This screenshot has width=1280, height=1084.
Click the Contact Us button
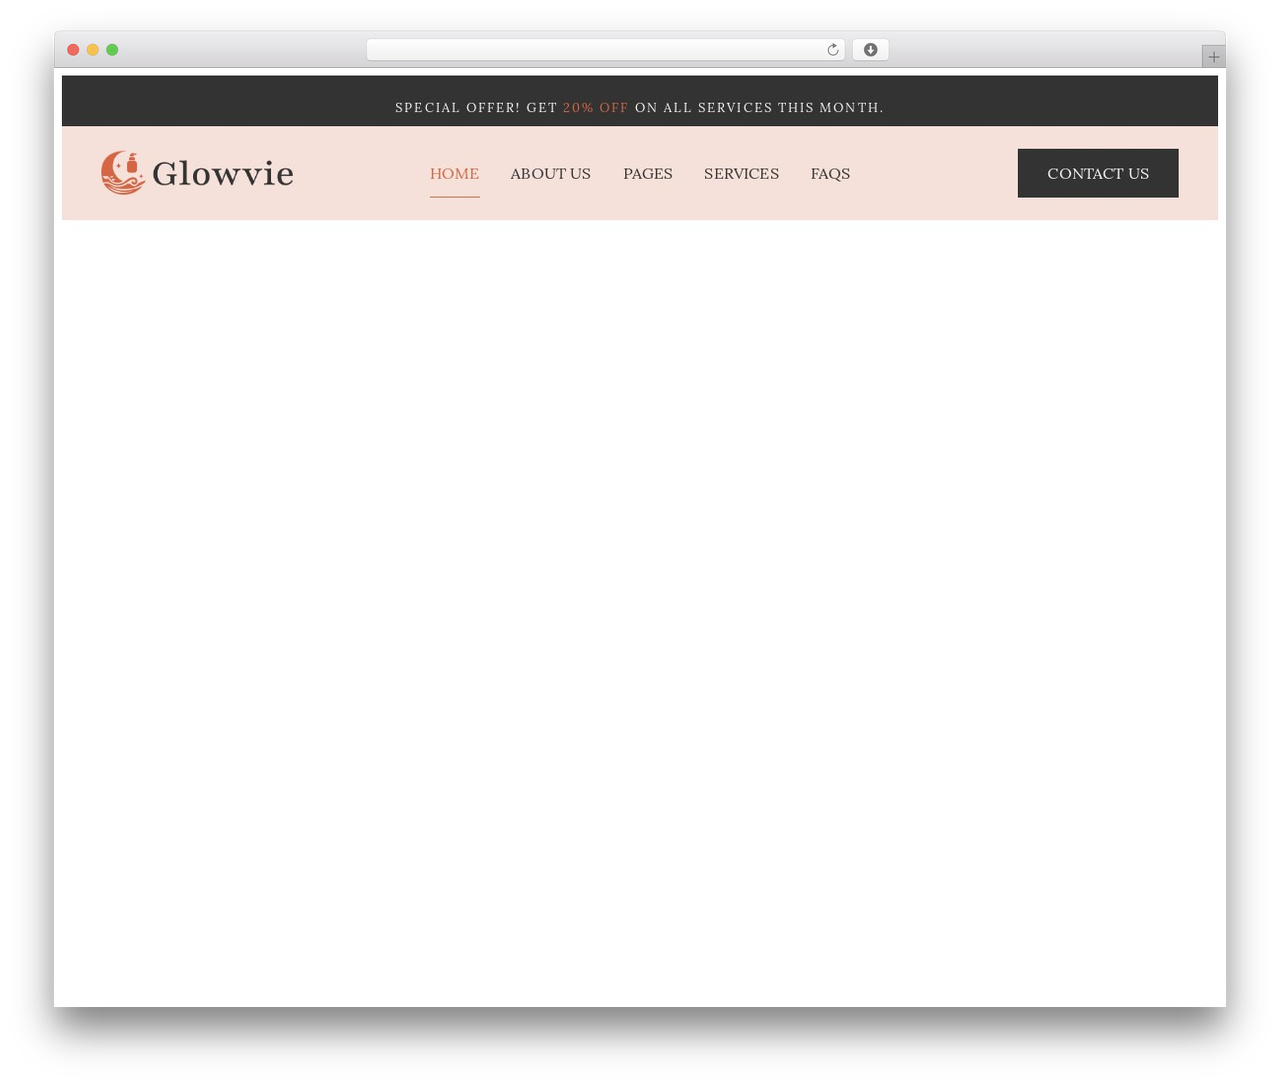coord(1098,173)
